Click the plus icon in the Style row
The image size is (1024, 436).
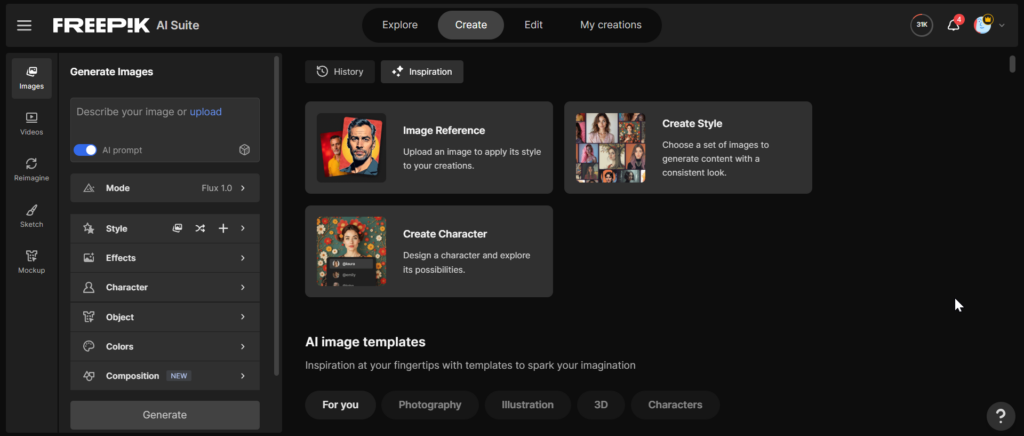[x=223, y=228]
